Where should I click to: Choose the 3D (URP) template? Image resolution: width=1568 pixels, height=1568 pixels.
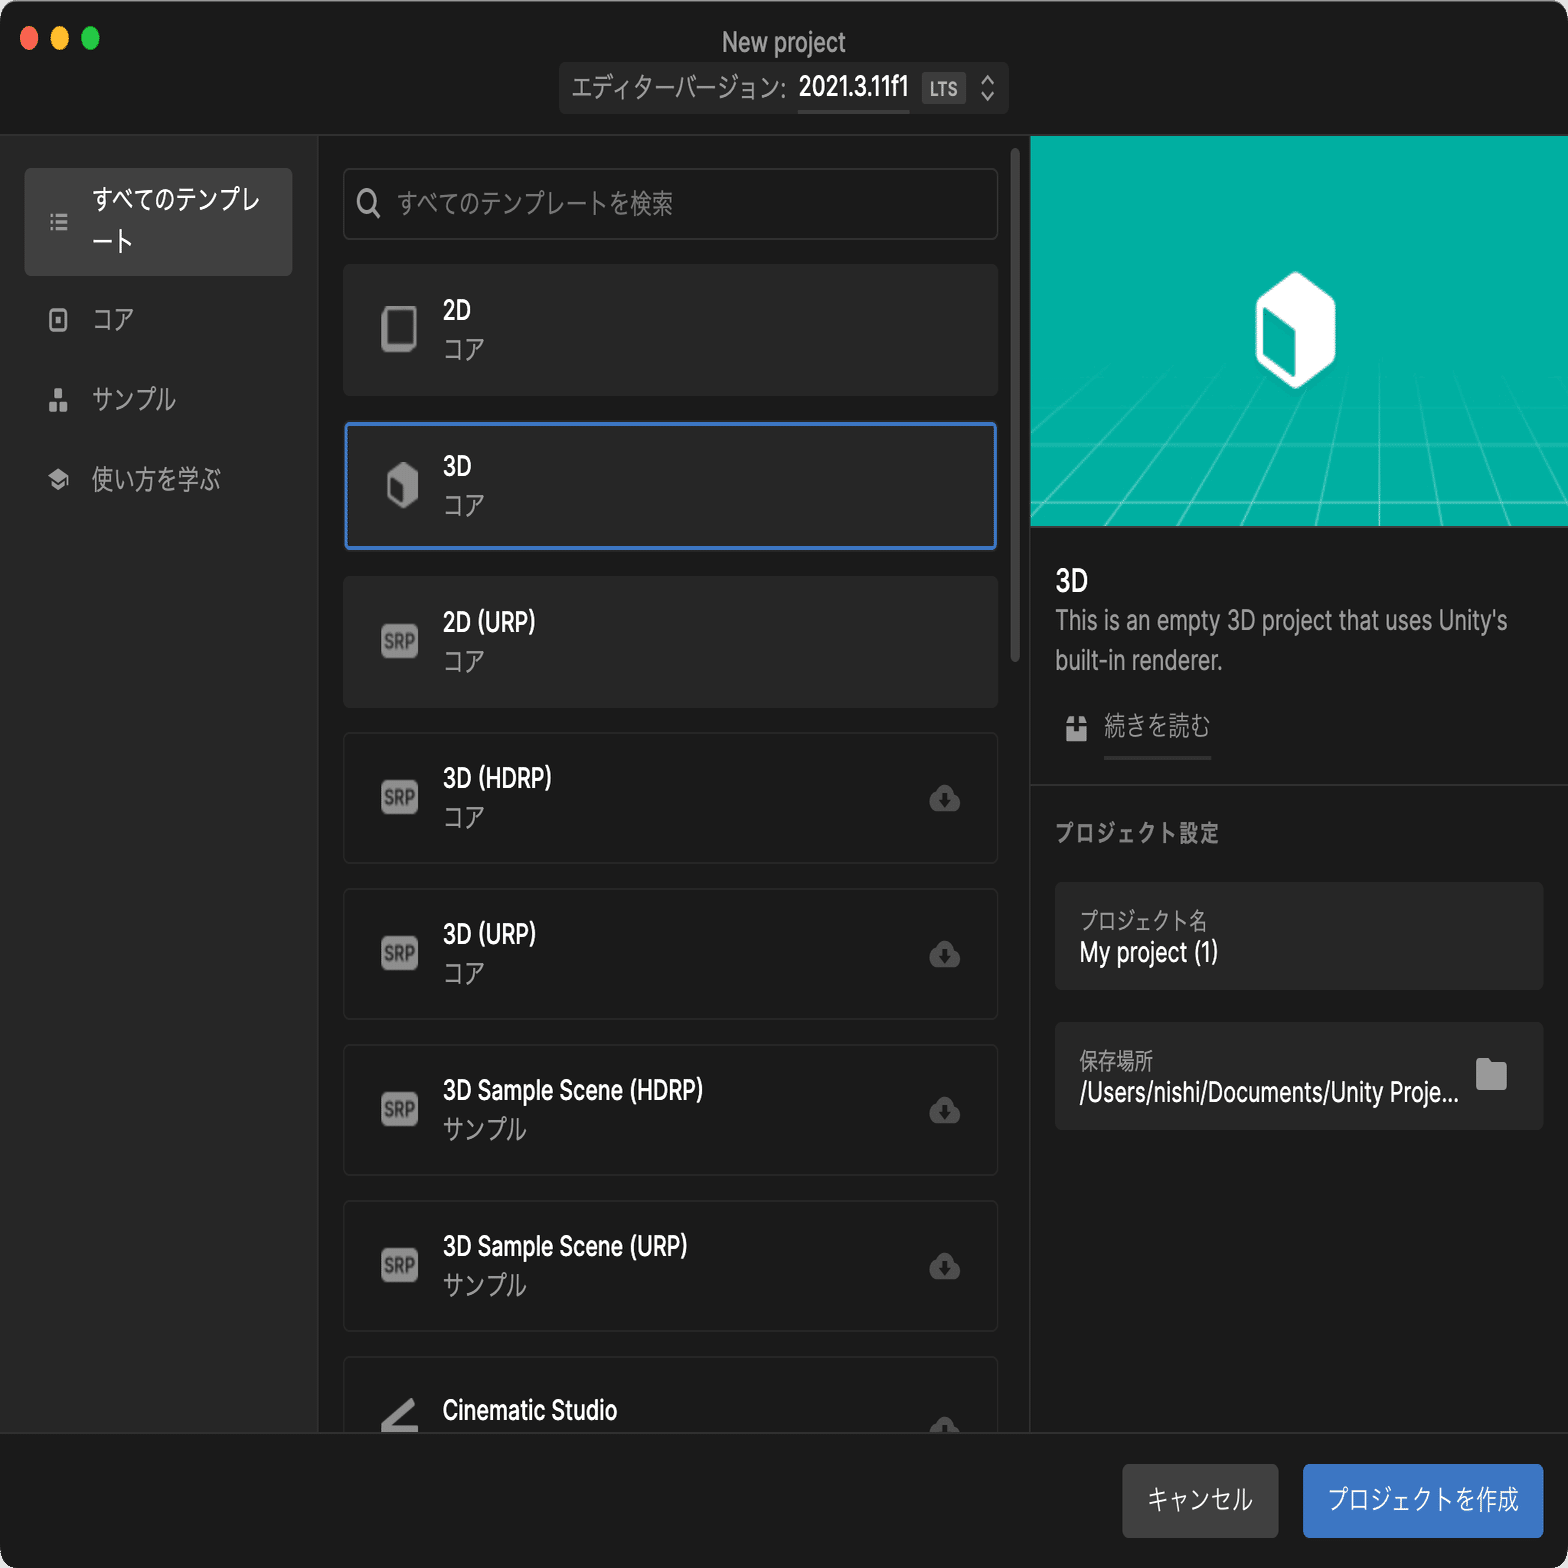[x=670, y=954]
